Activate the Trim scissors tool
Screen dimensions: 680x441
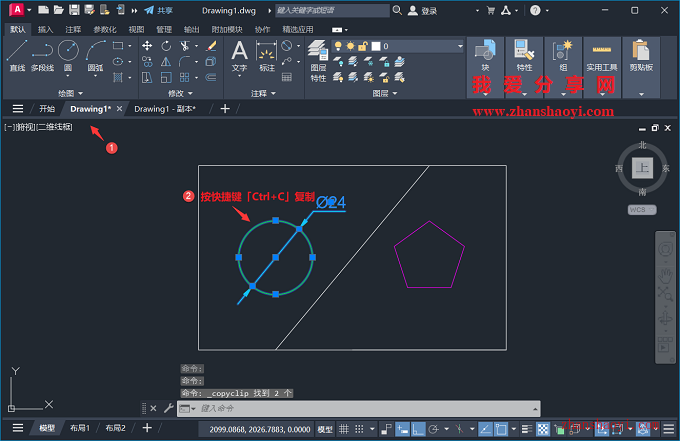185,46
